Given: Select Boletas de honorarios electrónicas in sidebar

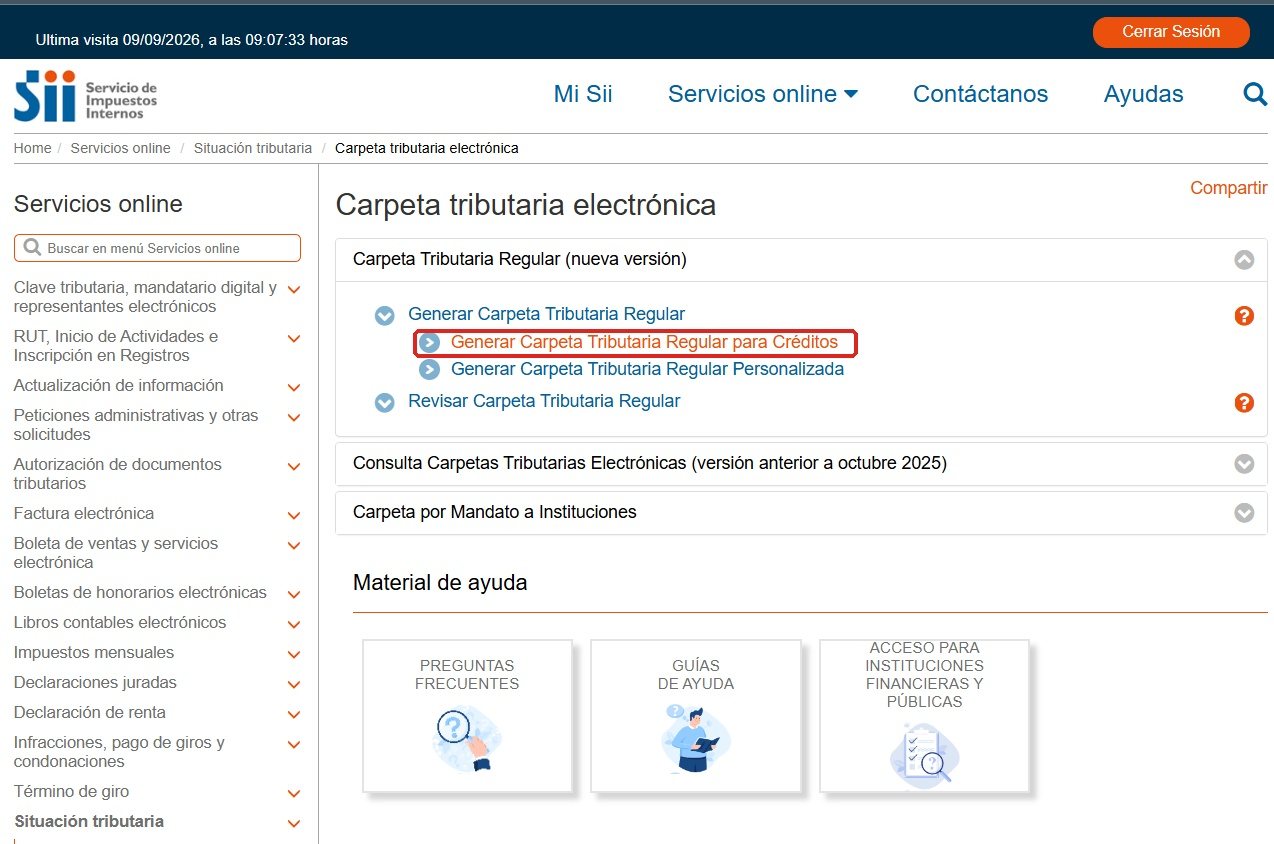Looking at the screenshot, I should tap(140, 593).
